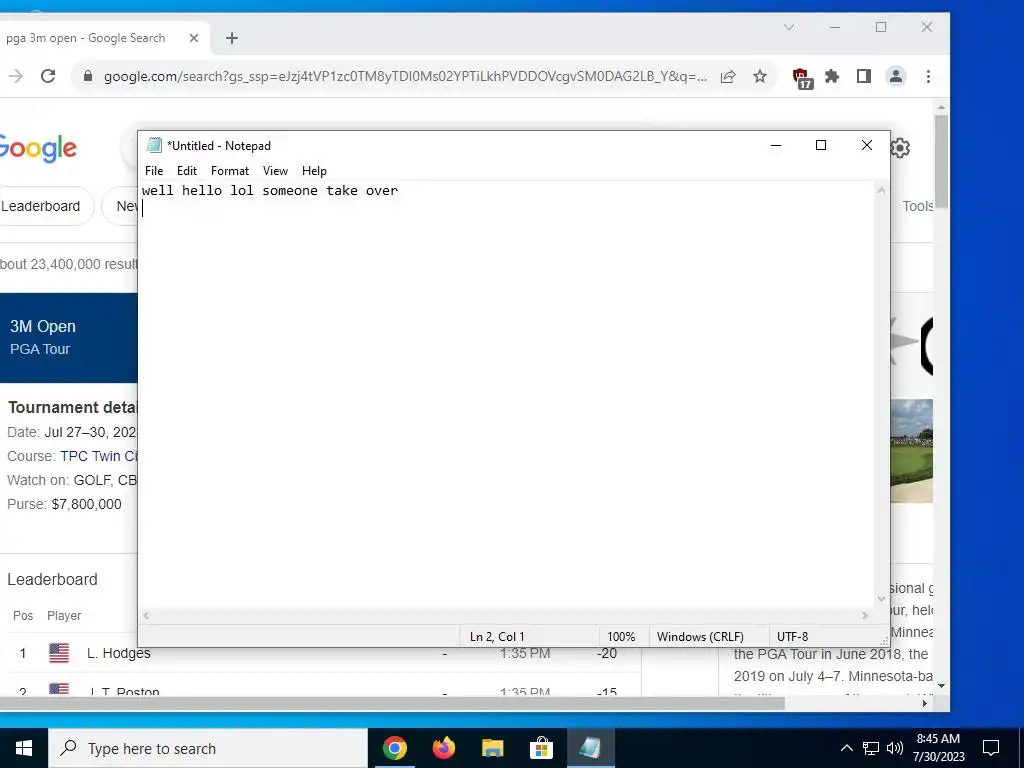1024x768 pixels.
Task: Click the Notepad horizontal scrollbar right arrow
Action: coord(865,616)
